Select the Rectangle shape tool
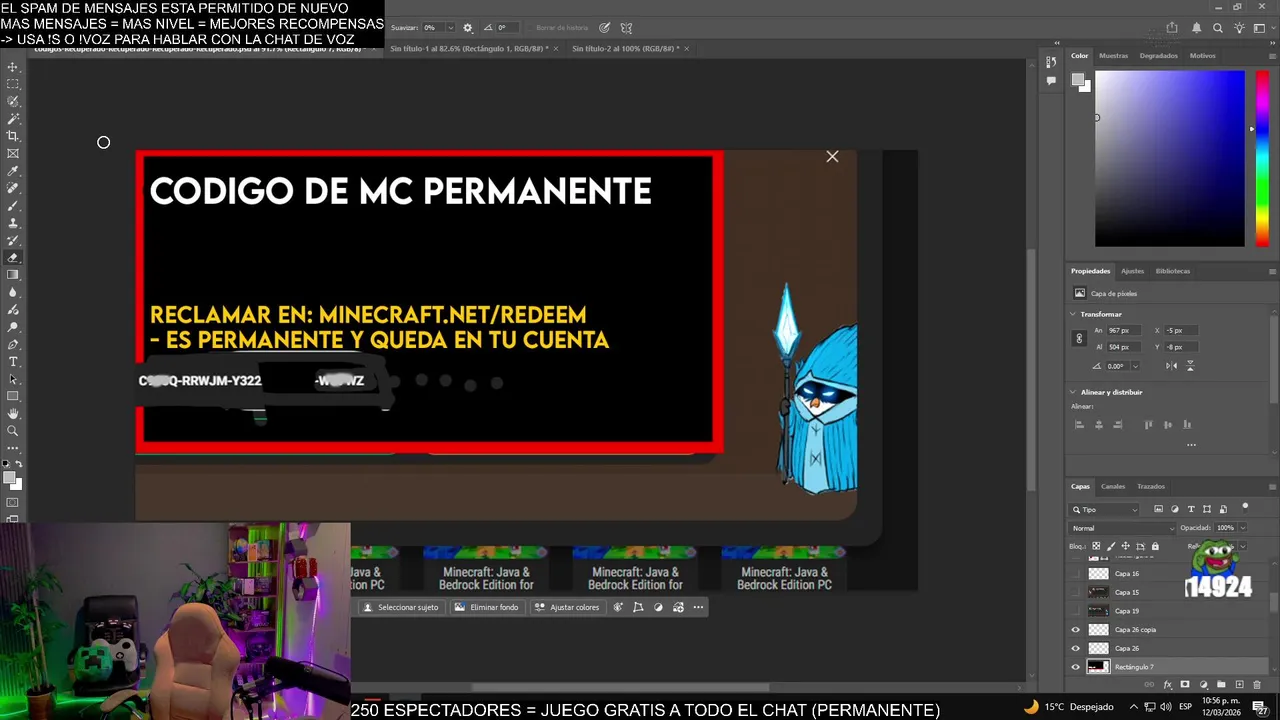1280x720 pixels. (13, 396)
